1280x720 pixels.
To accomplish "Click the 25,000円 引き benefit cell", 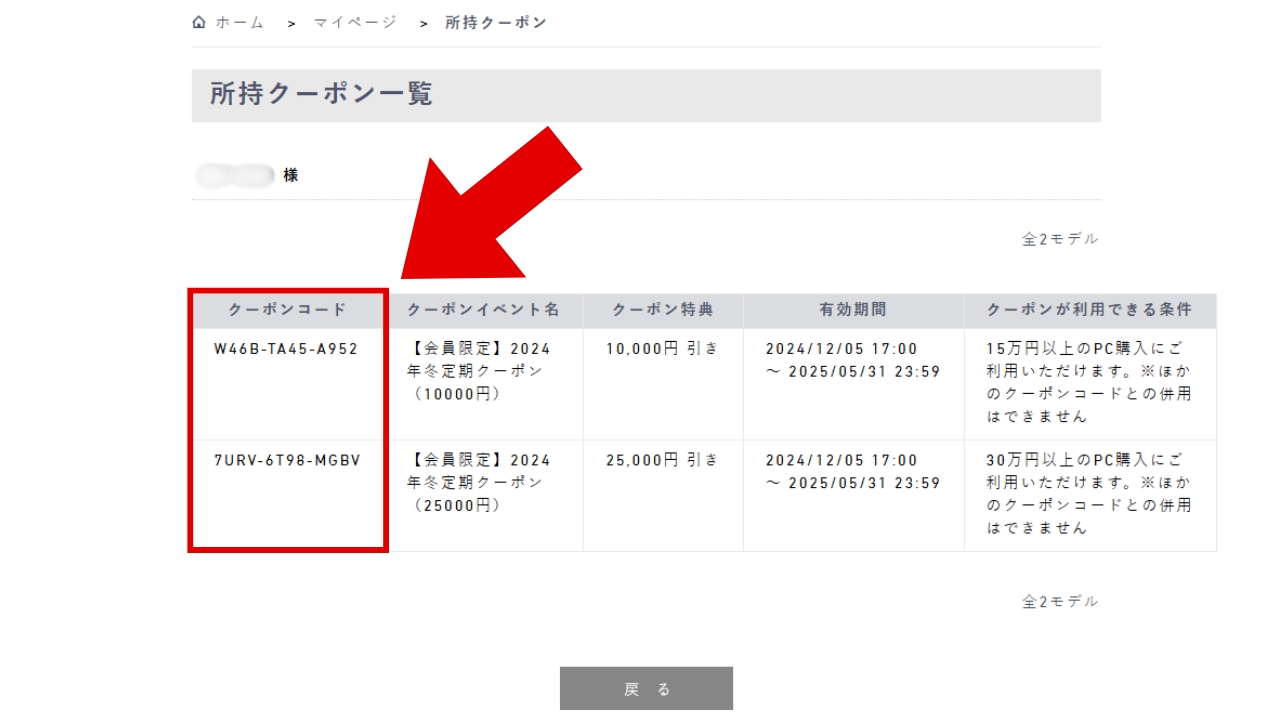I will (662, 460).
